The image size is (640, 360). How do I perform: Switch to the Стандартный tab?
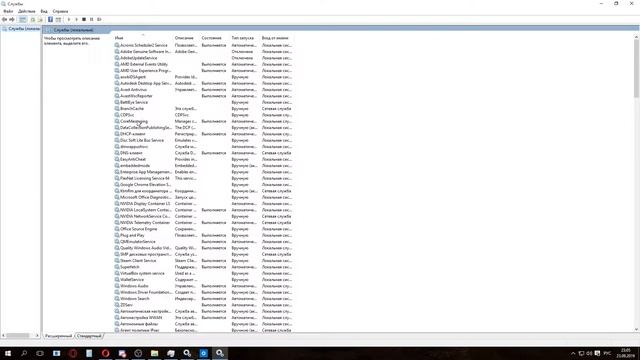click(x=89, y=336)
